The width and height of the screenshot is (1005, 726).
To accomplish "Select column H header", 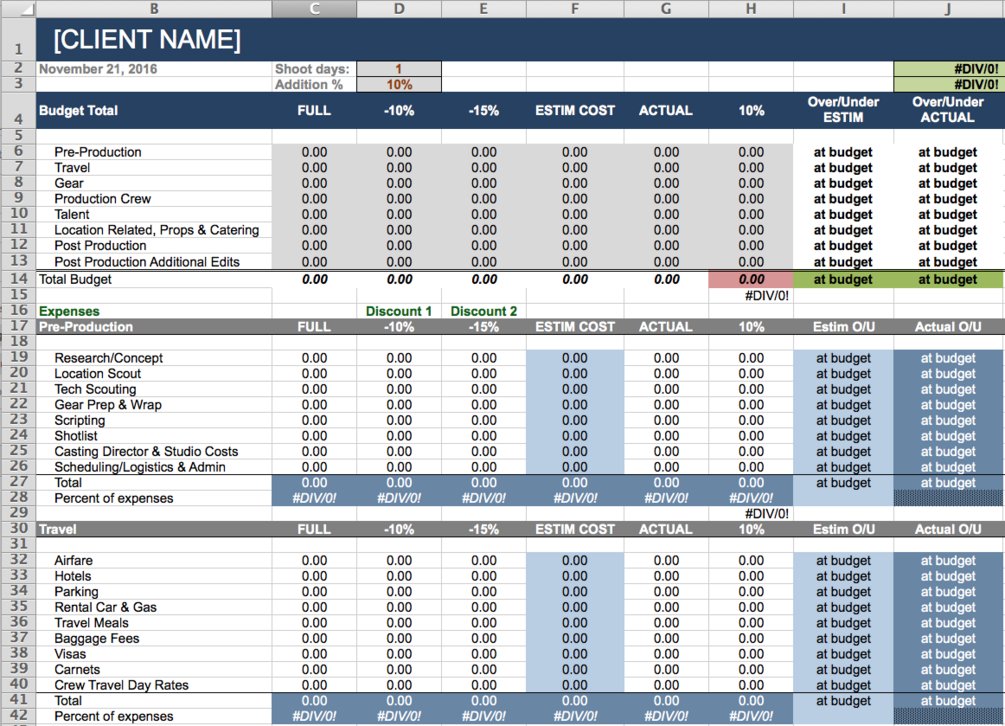I will coord(751,8).
